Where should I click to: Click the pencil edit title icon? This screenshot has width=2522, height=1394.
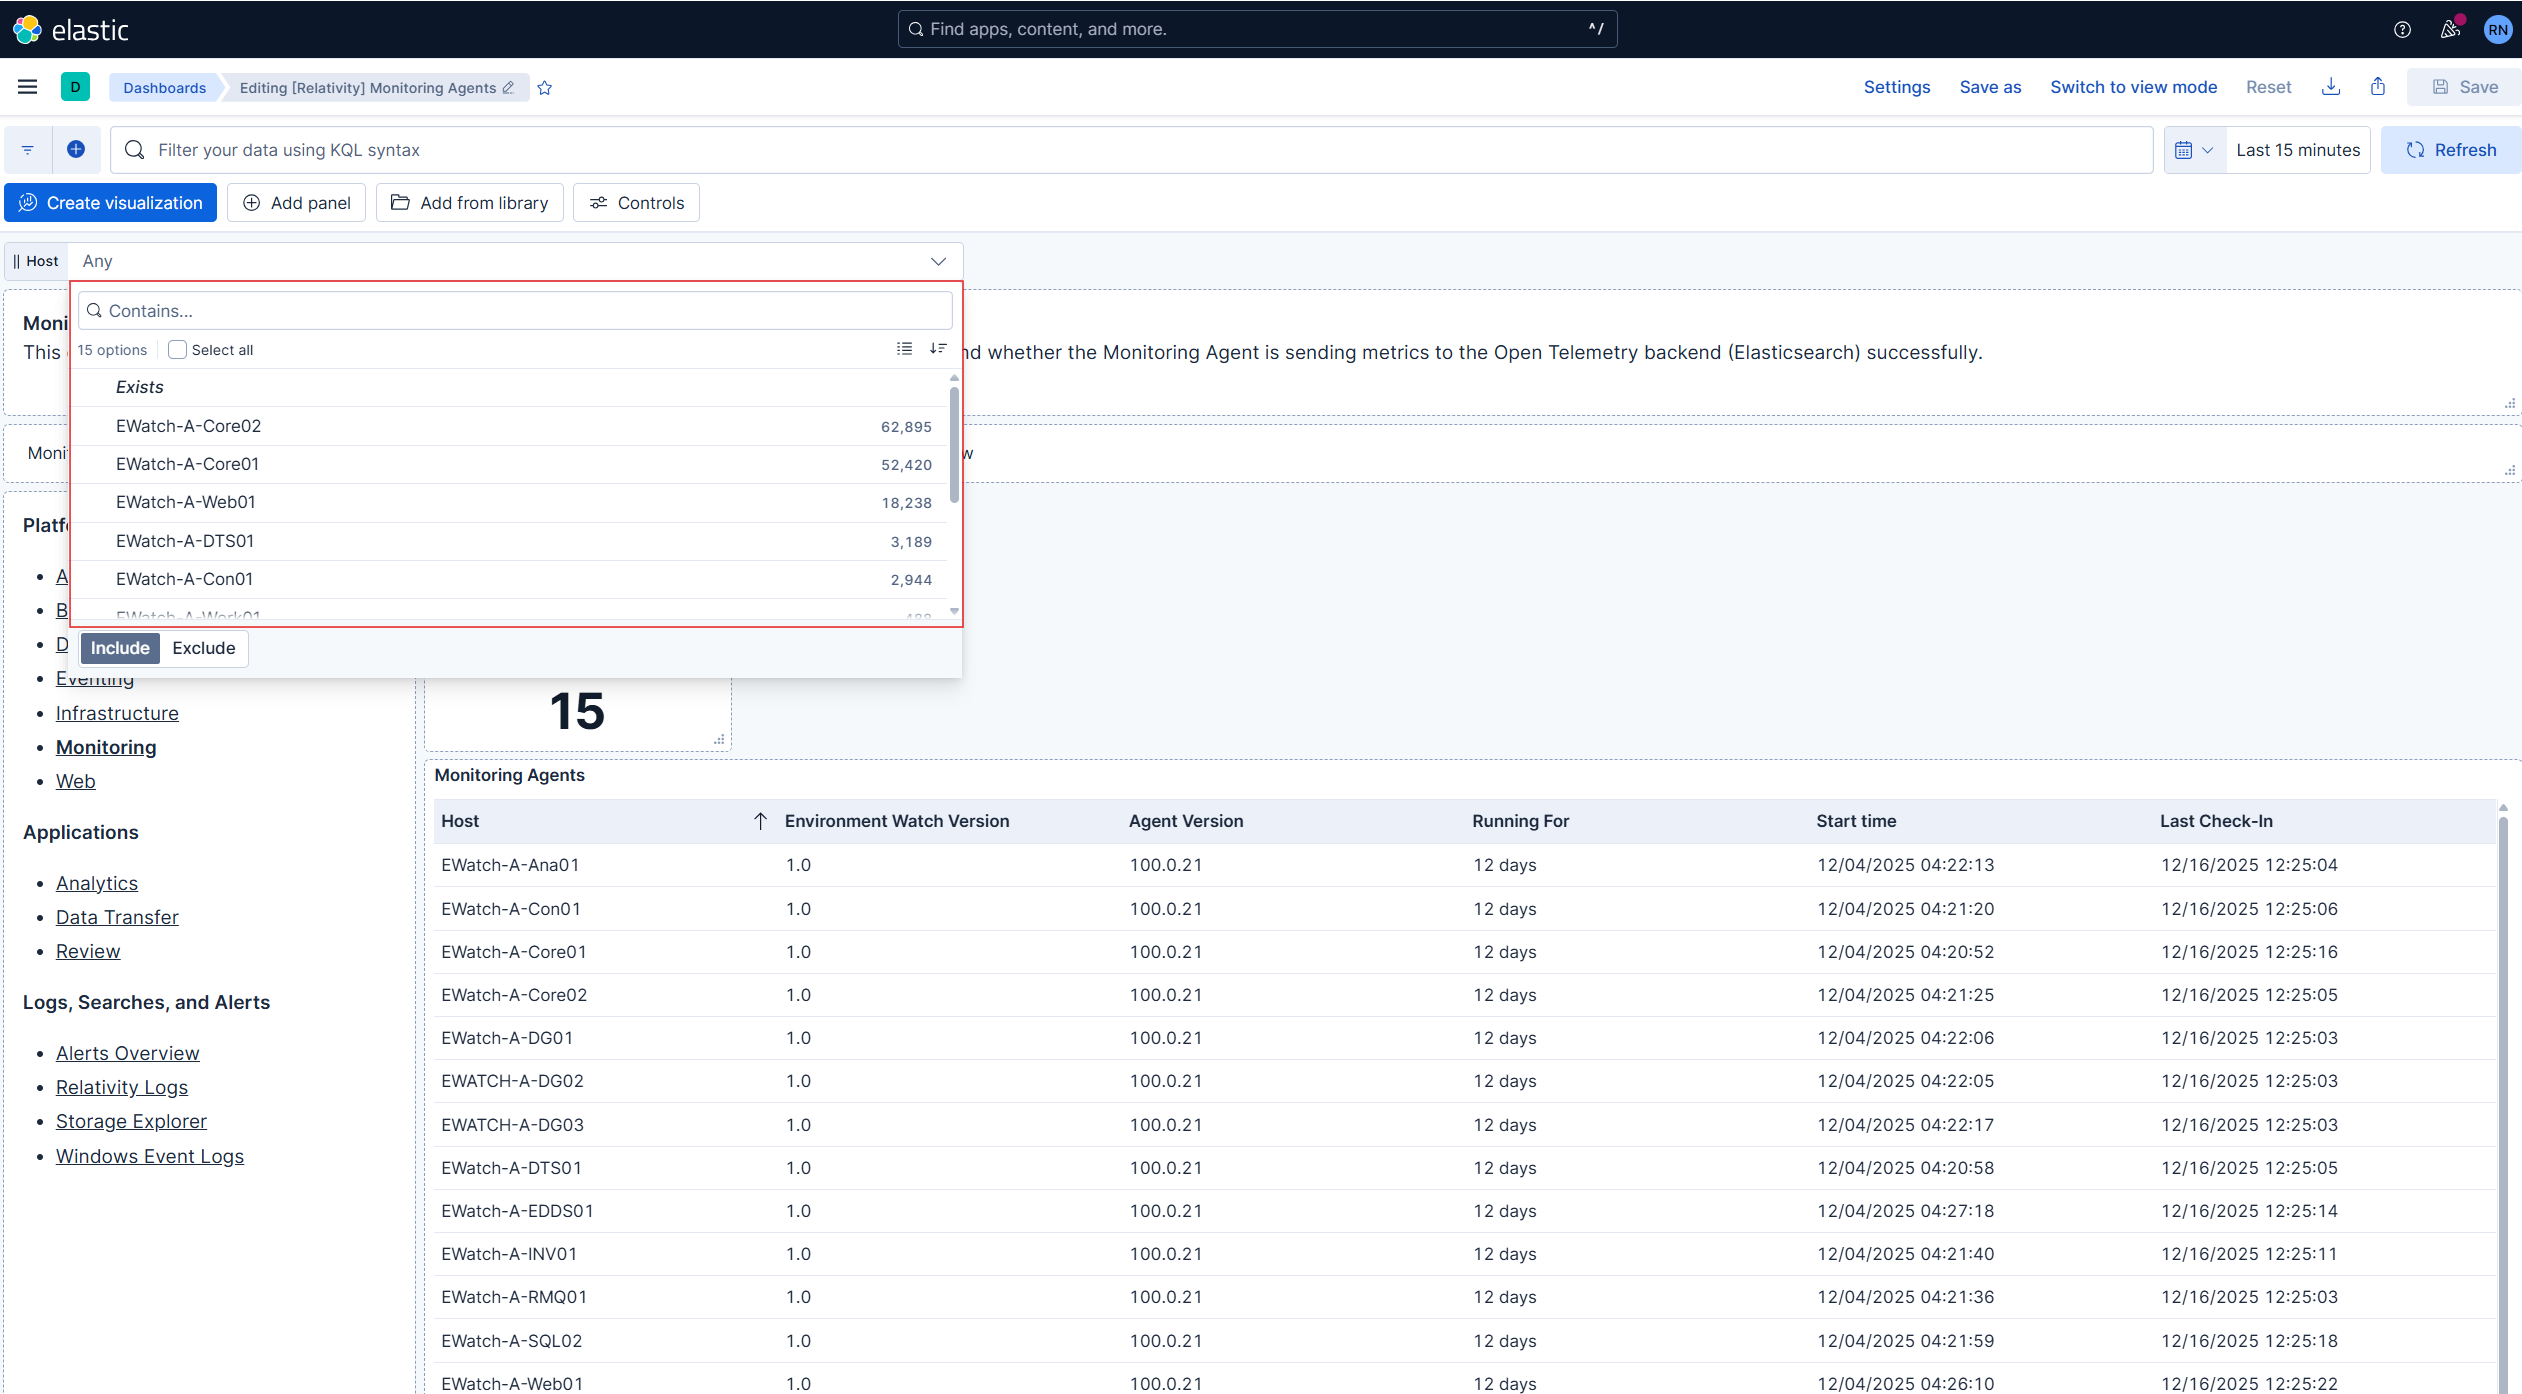point(509,88)
